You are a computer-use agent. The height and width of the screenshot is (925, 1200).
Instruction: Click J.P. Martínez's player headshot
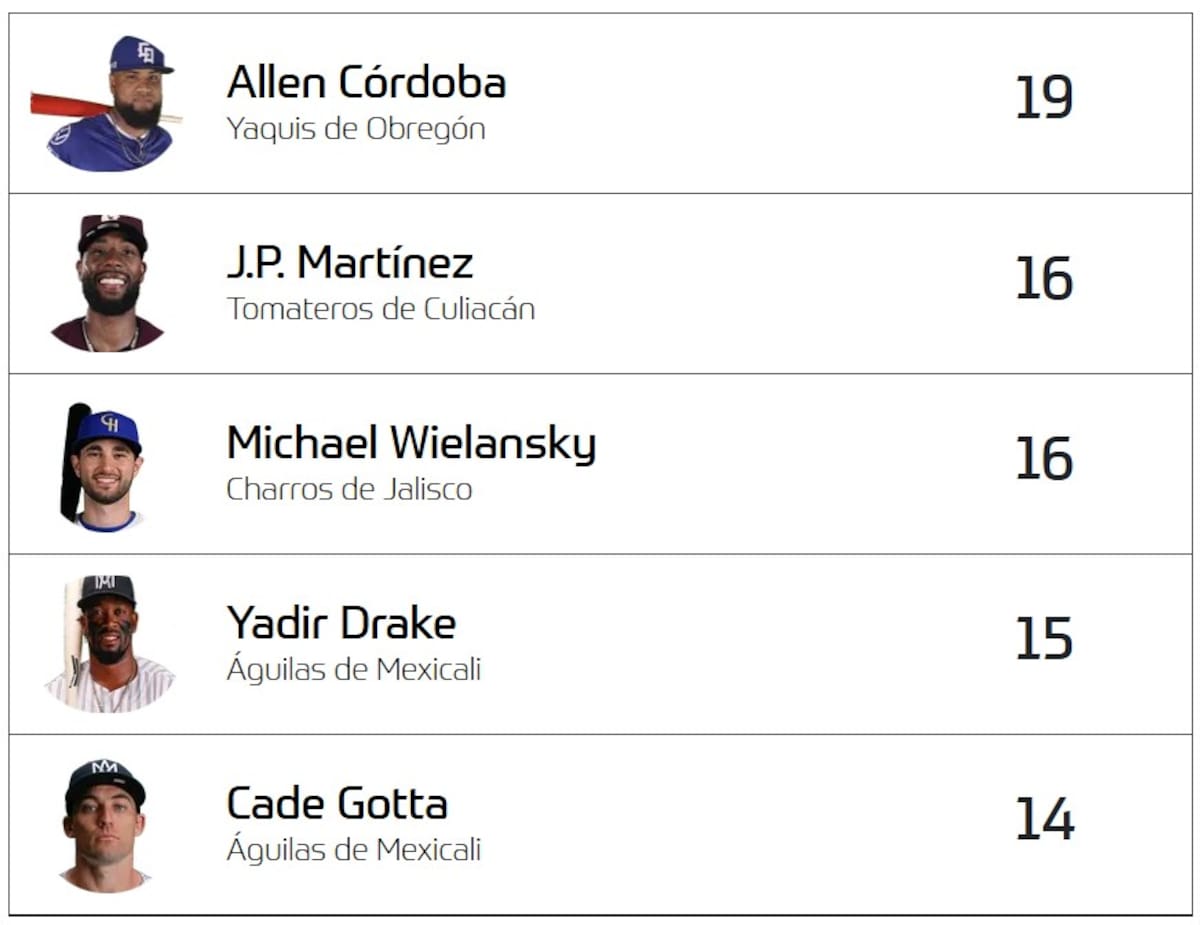(x=109, y=284)
